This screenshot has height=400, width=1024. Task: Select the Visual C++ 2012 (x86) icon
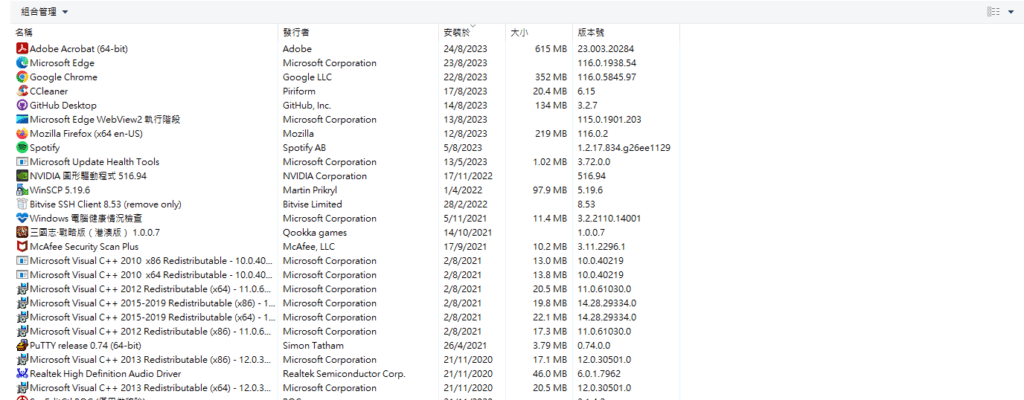click(22, 331)
